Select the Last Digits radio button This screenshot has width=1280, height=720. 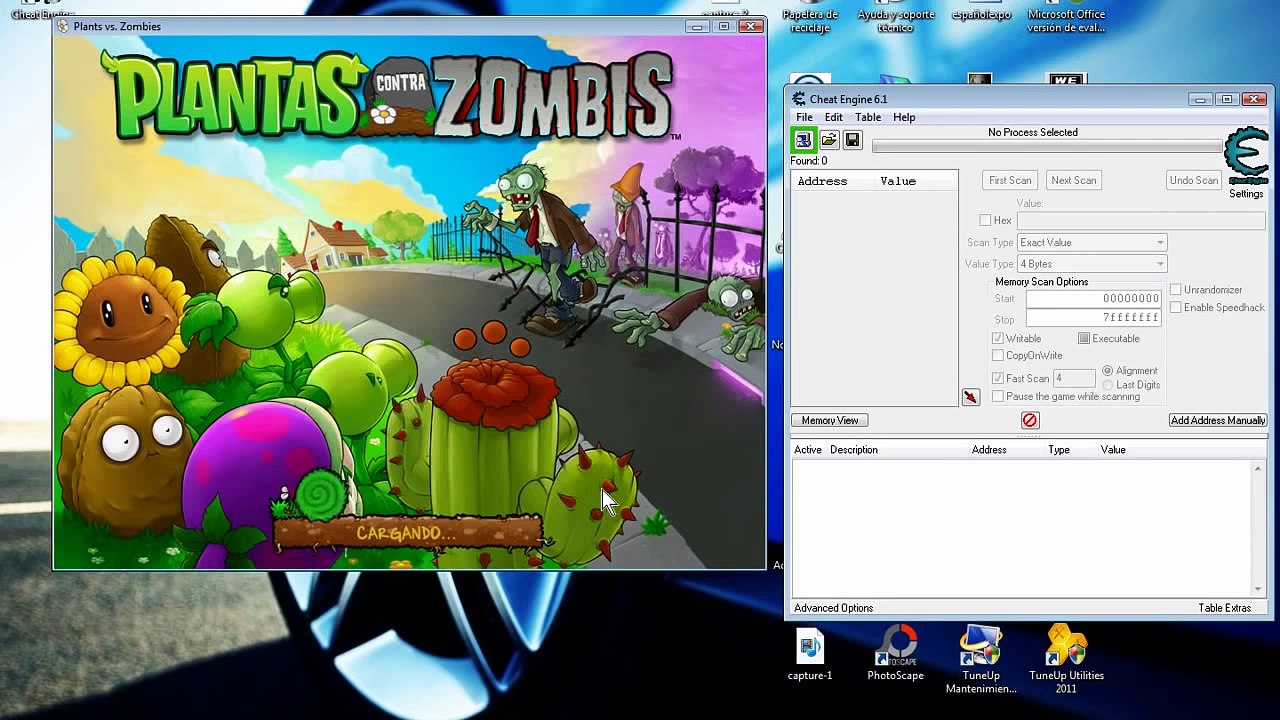point(1107,385)
